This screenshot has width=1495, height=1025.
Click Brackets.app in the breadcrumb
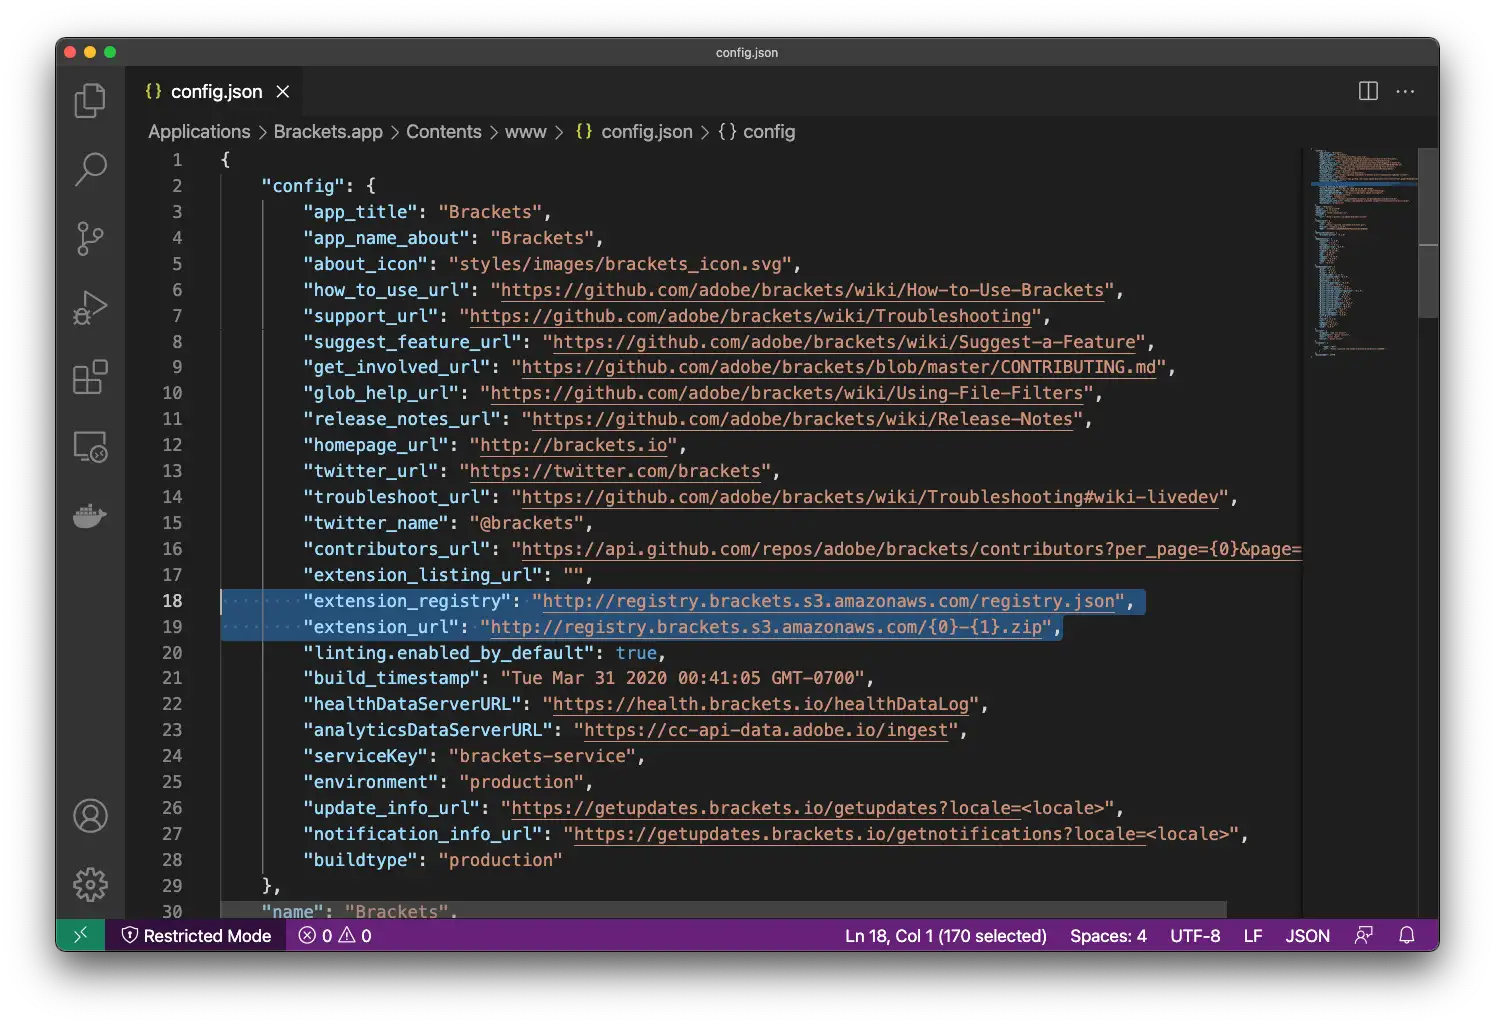pyautogui.click(x=328, y=131)
